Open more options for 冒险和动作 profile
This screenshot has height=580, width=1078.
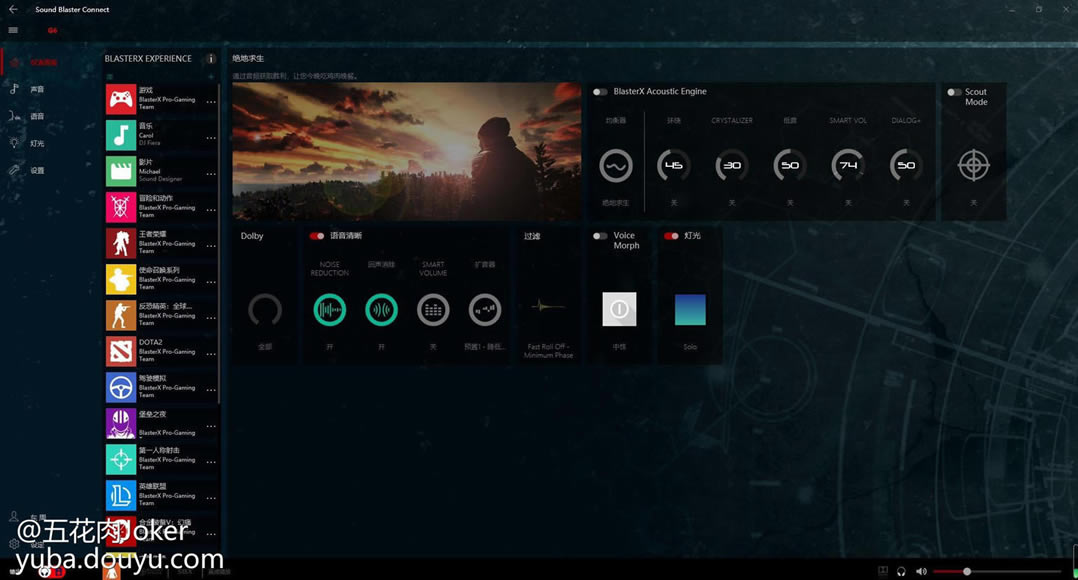pos(211,210)
